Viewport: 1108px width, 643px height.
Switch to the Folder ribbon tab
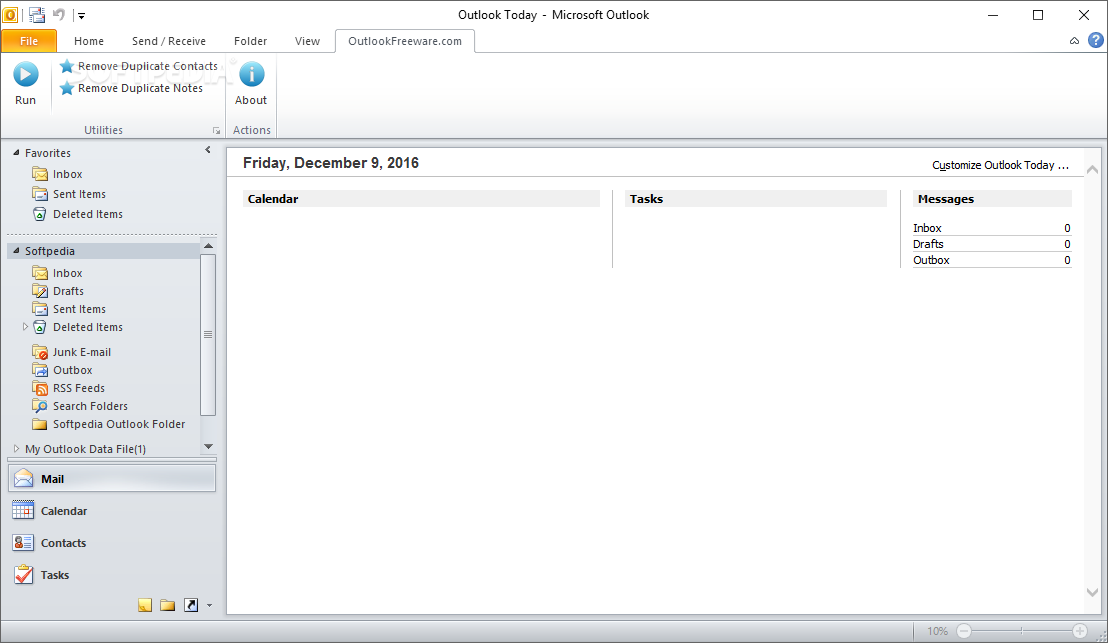(251, 41)
